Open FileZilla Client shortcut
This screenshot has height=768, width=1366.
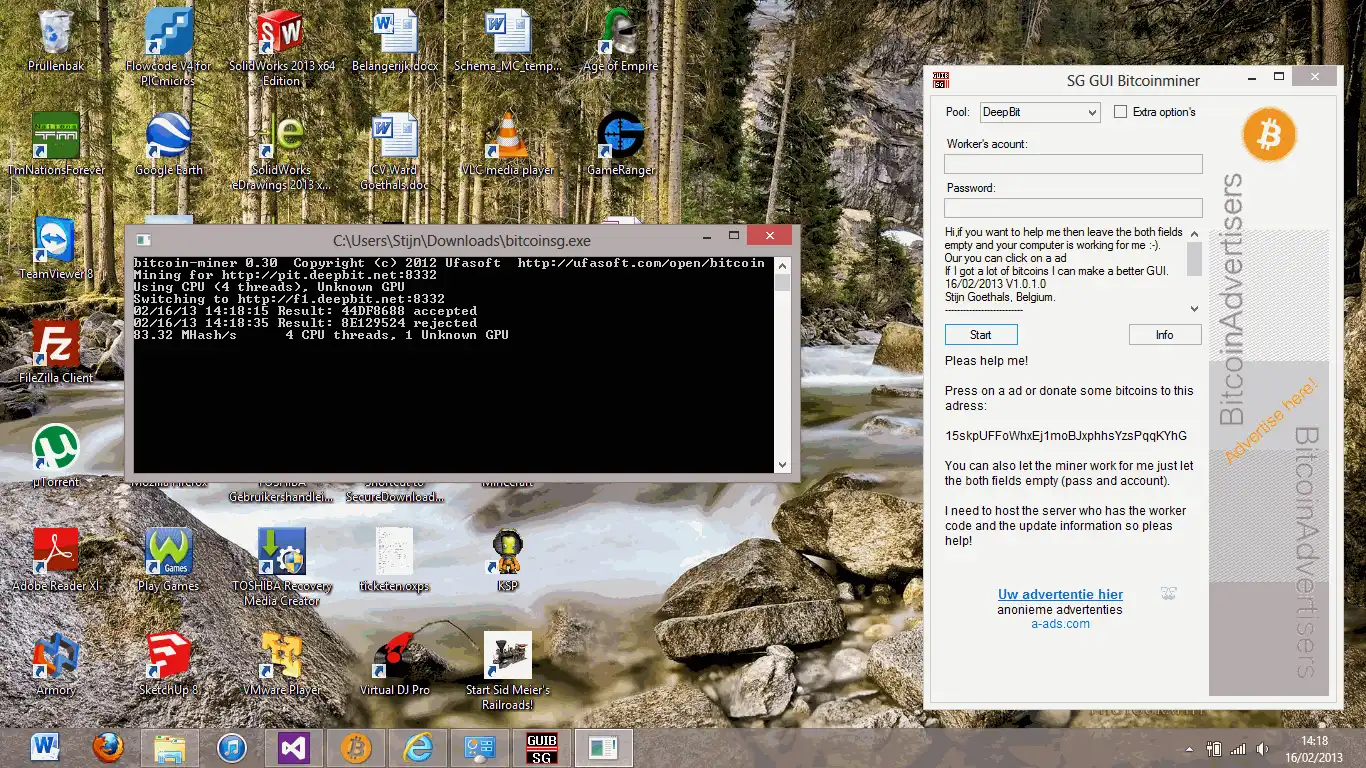[x=56, y=352]
